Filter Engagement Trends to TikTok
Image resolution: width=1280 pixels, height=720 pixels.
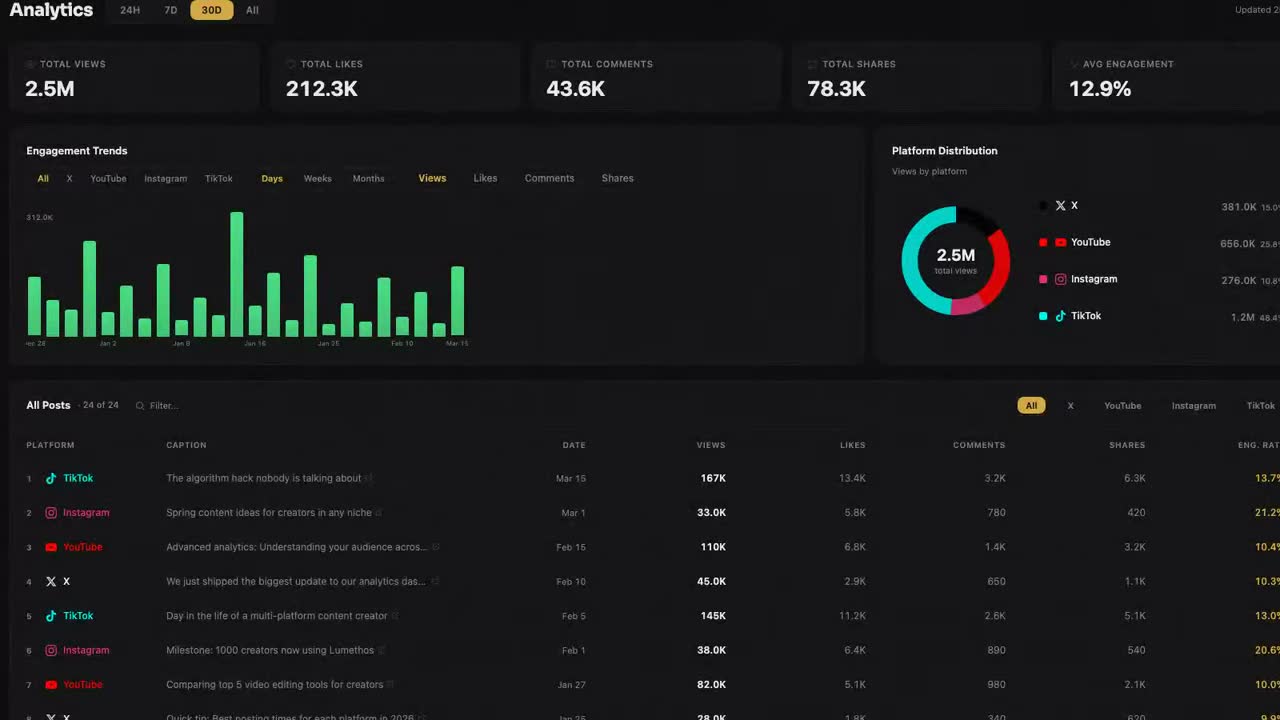(219, 179)
